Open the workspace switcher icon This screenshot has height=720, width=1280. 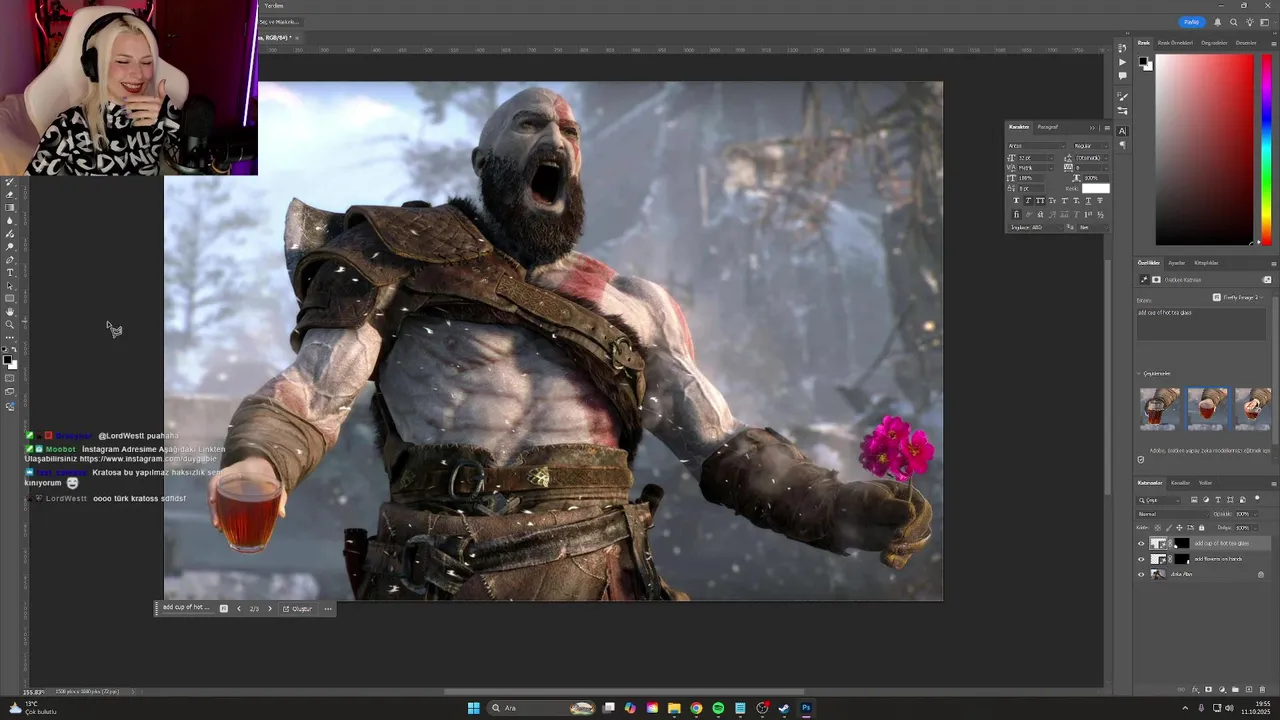click(1265, 22)
